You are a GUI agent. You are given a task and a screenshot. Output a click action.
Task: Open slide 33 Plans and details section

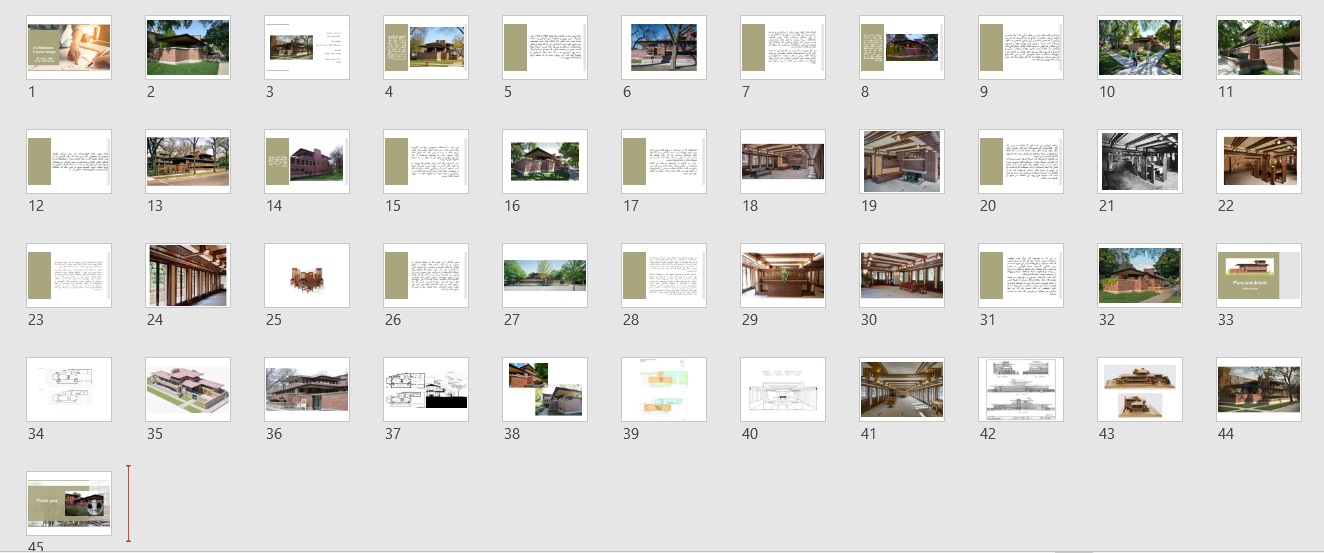(1259, 276)
